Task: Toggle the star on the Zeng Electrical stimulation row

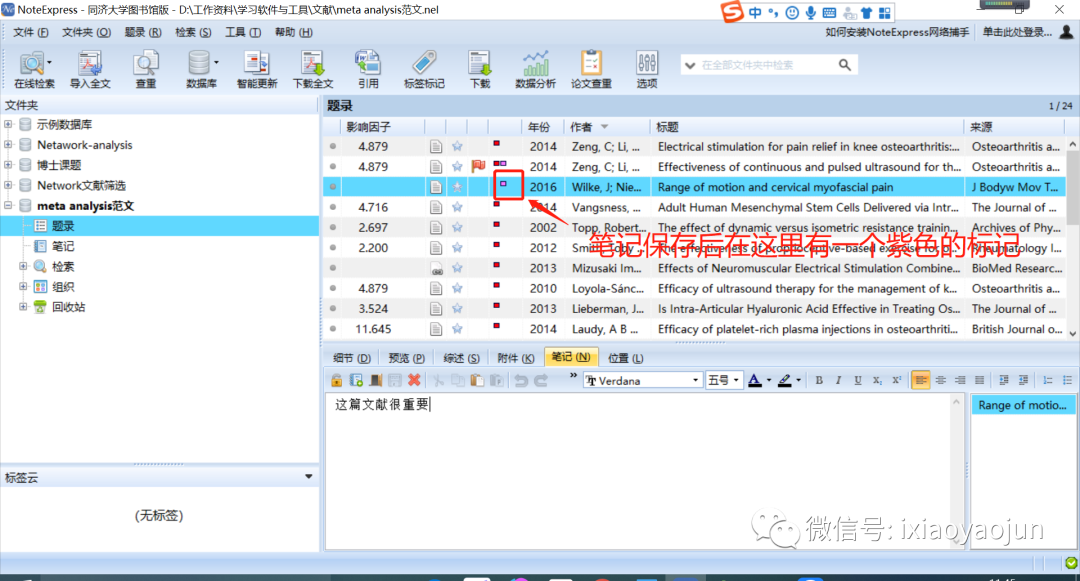Action: [457, 146]
